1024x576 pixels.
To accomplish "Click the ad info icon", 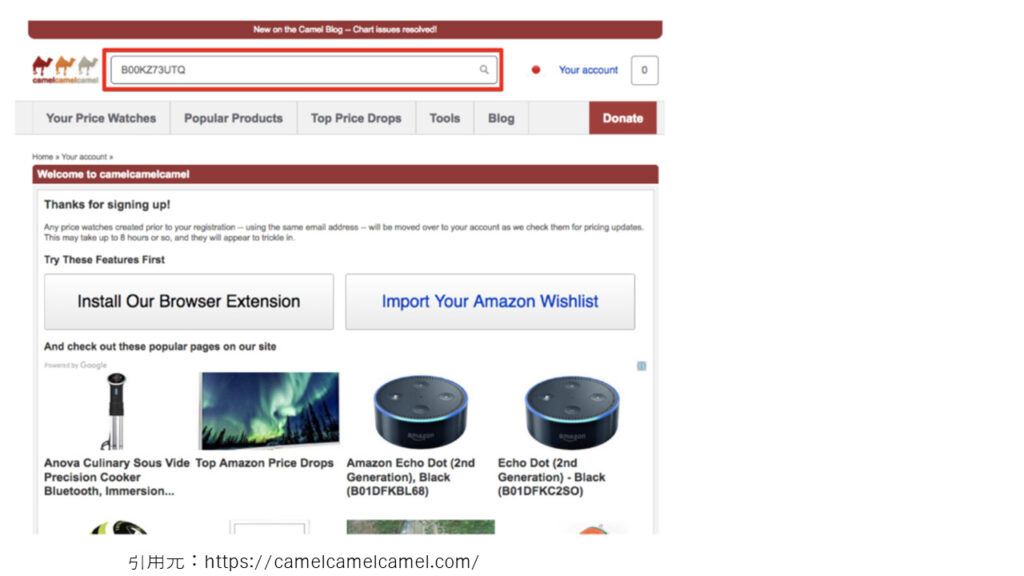I will tap(641, 366).
